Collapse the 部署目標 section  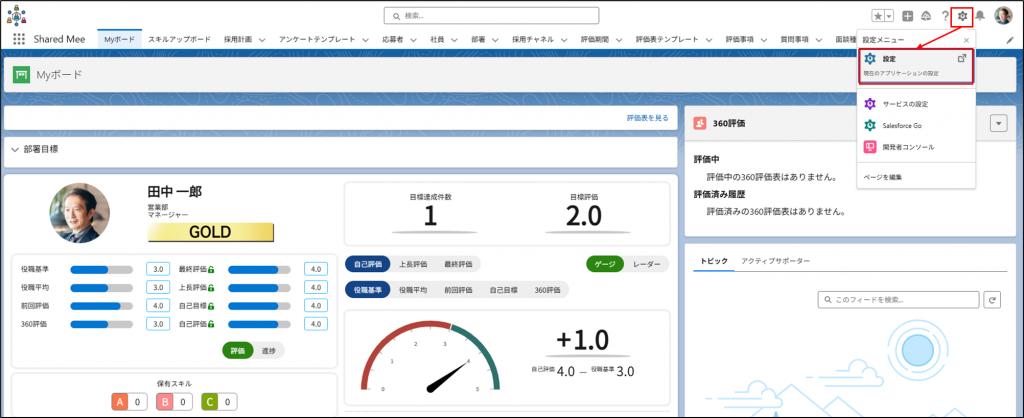(15, 149)
